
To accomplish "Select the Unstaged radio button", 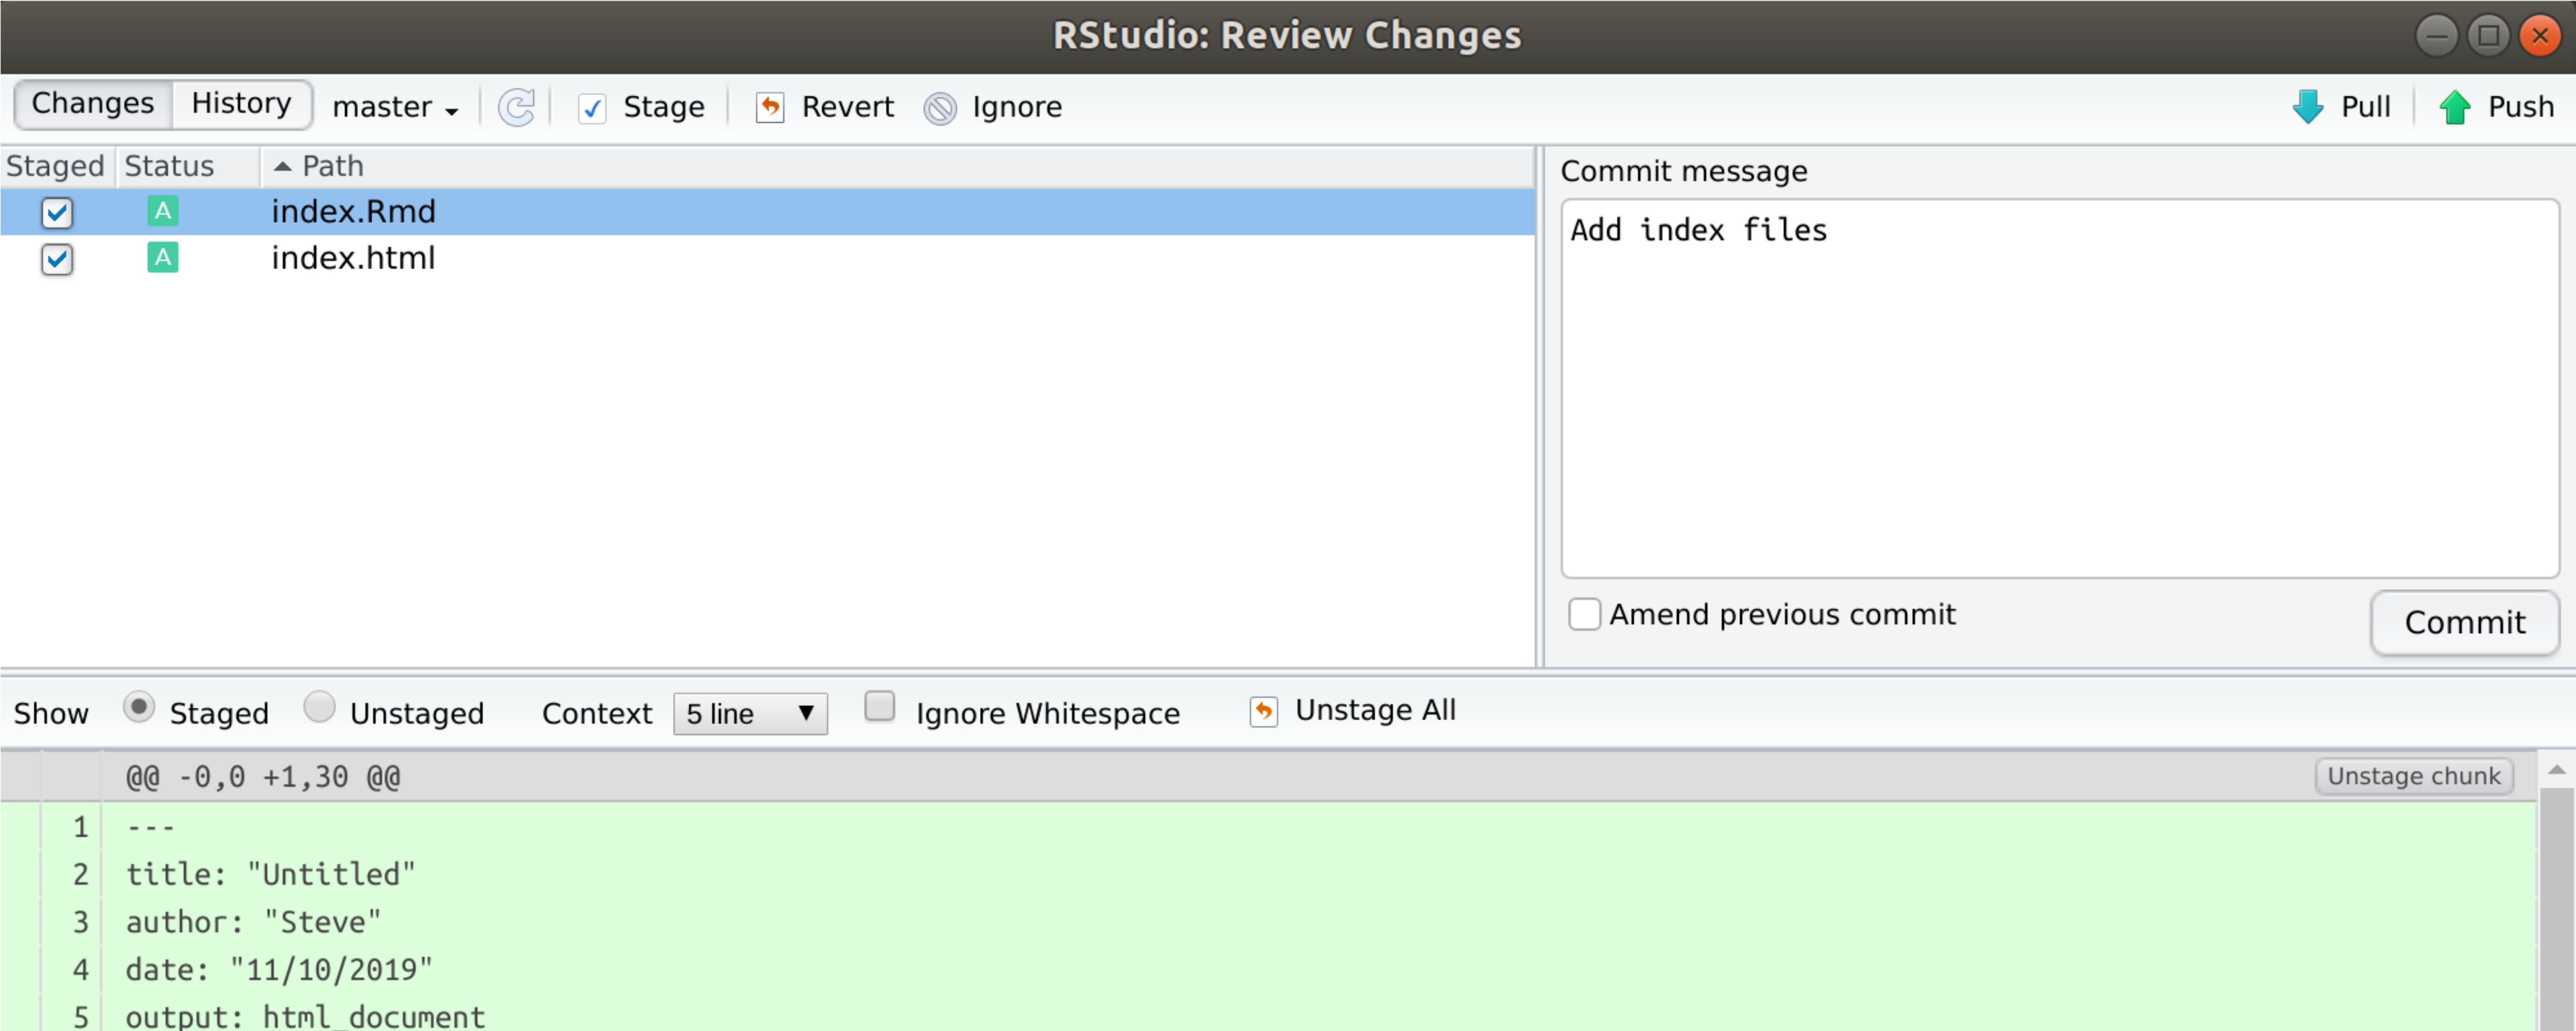I will (319, 707).
